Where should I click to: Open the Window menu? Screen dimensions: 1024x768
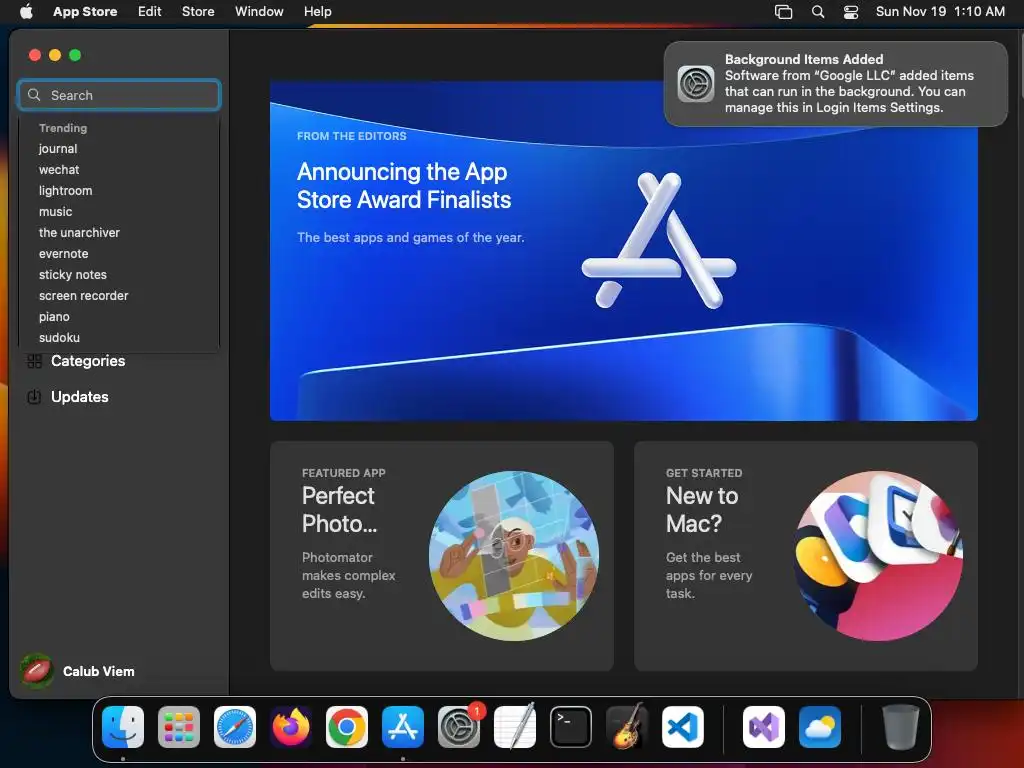pos(259,11)
